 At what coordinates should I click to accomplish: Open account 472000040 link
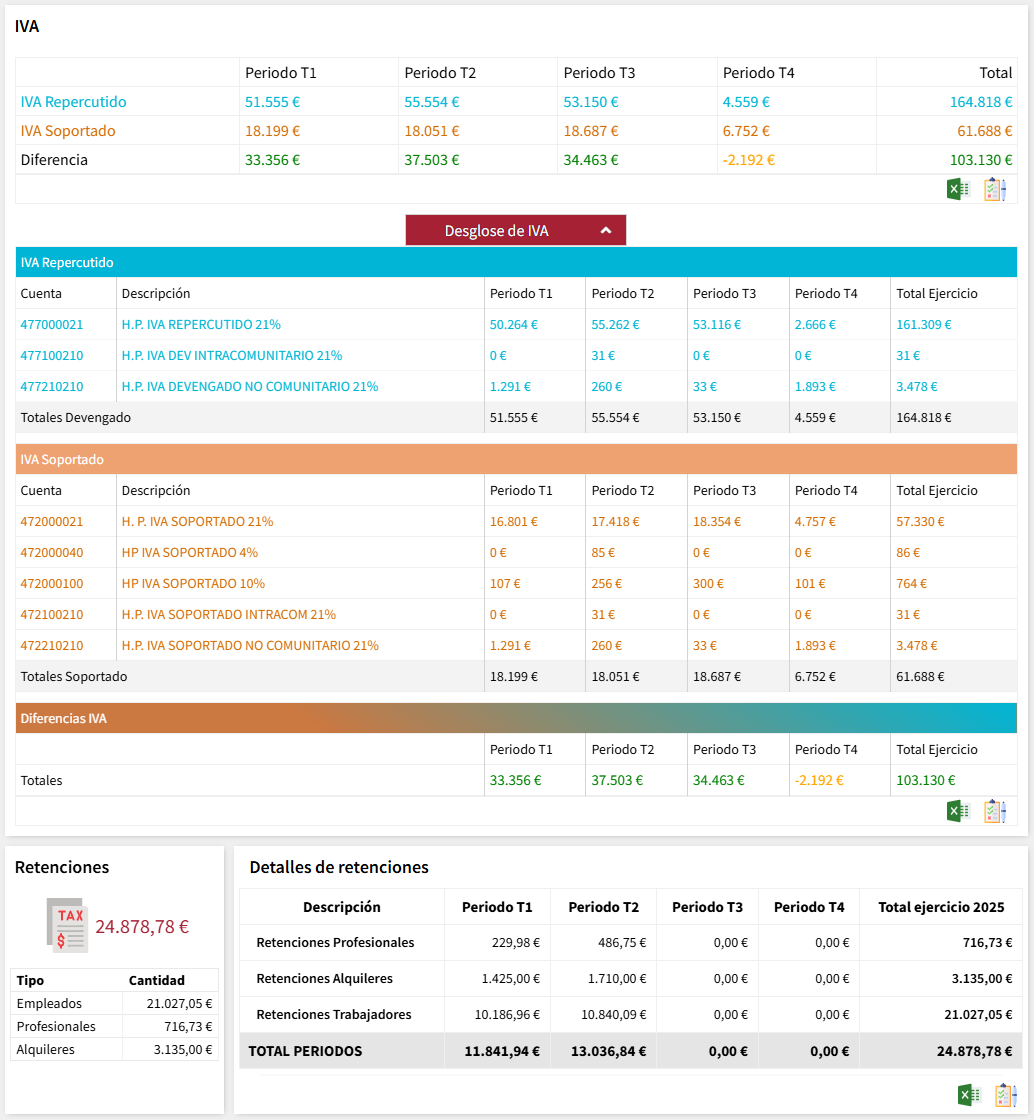point(52,553)
